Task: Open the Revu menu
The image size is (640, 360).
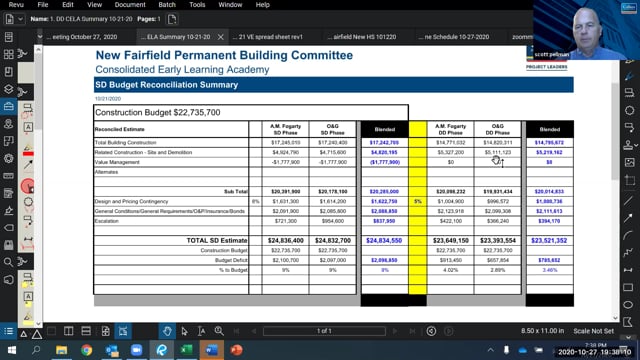Action: coord(16,5)
